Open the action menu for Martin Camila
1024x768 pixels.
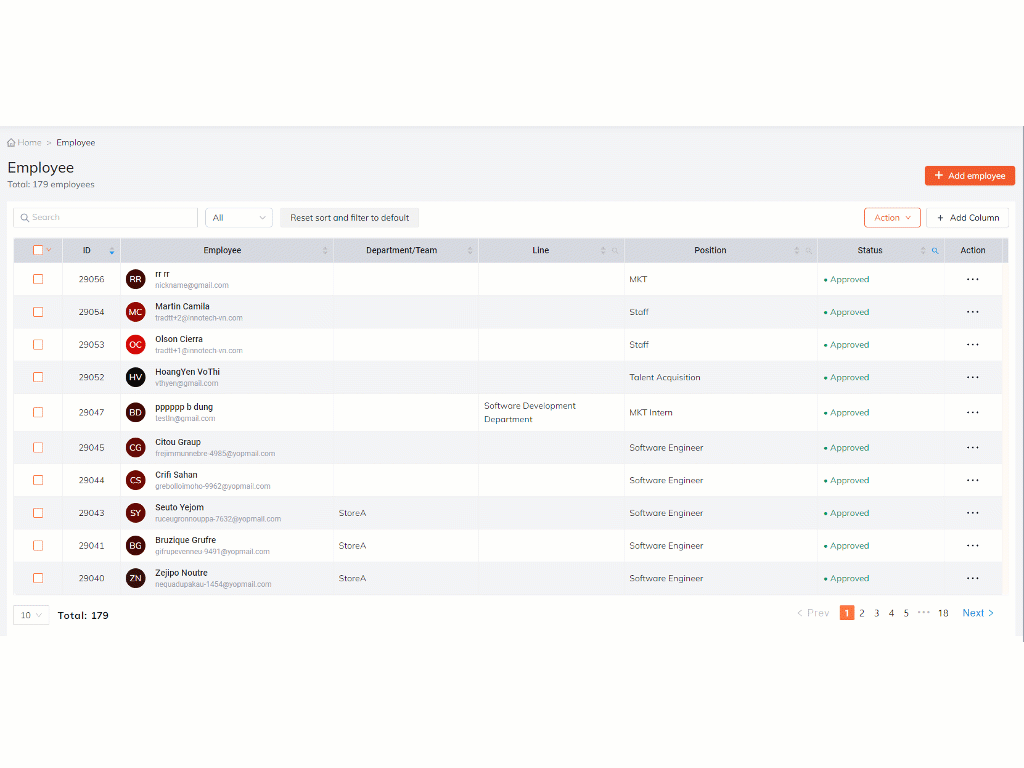(972, 312)
